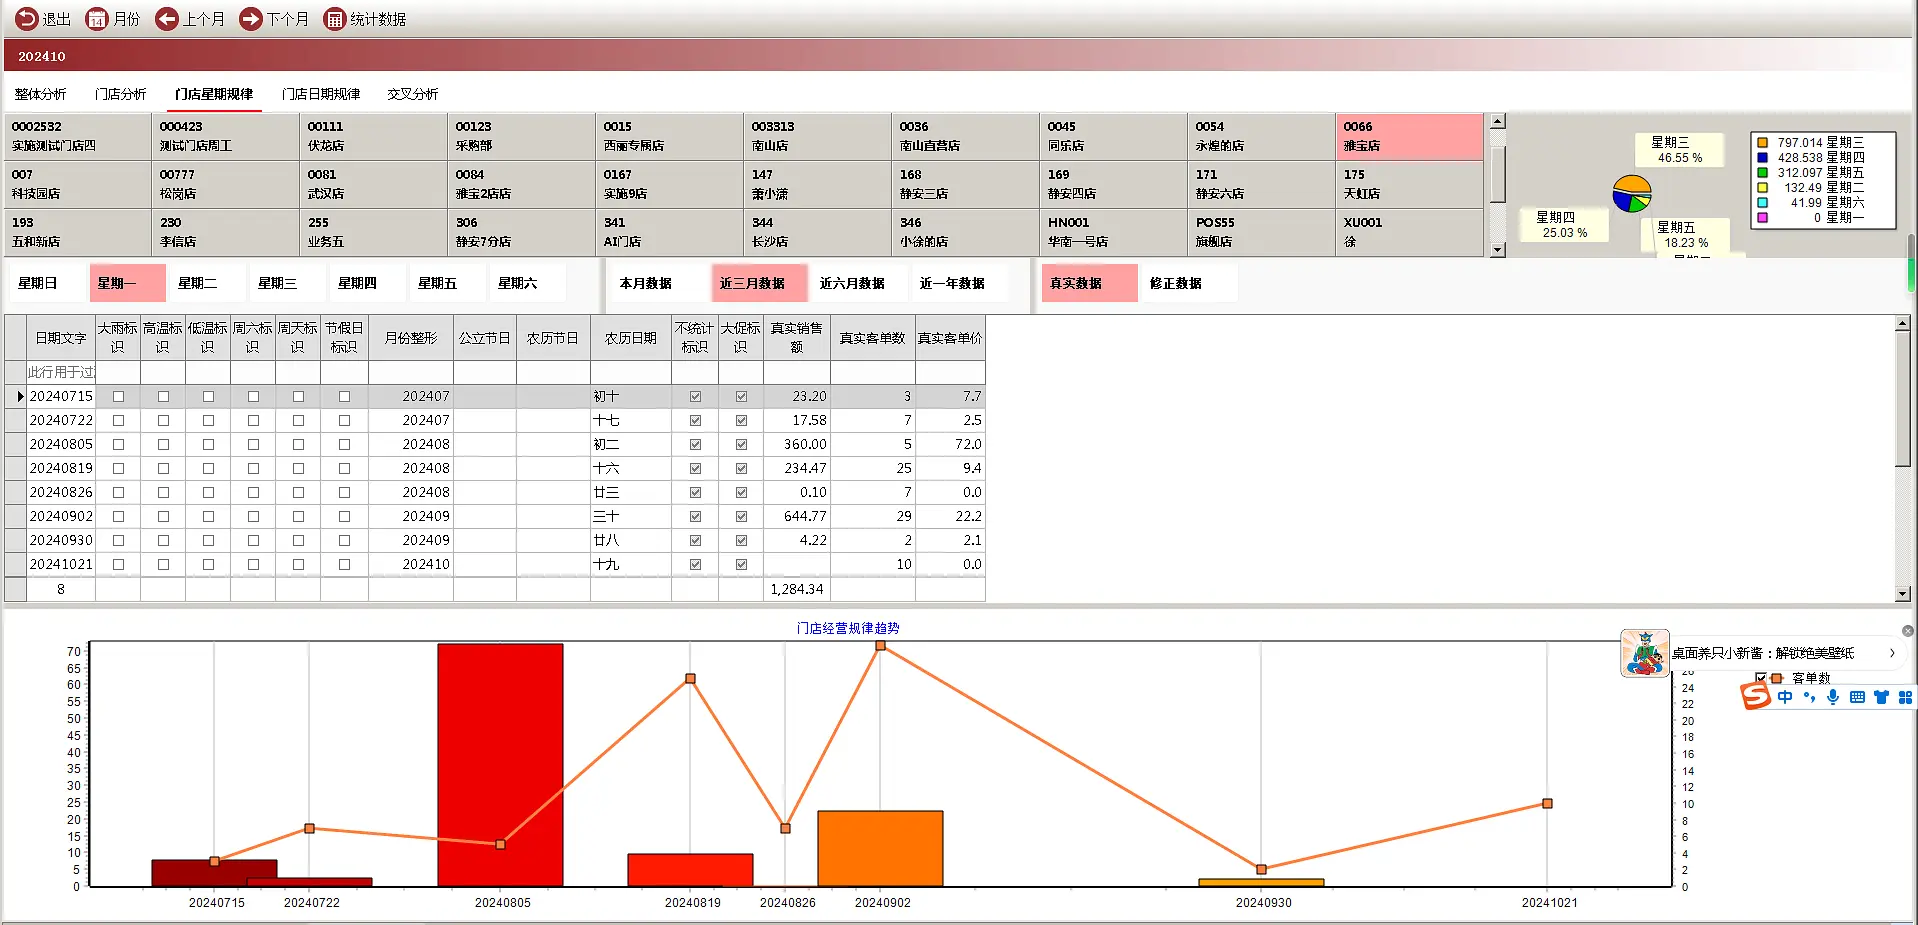Choose 近一年数据 period
The image size is (1918, 925).
[x=959, y=283]
